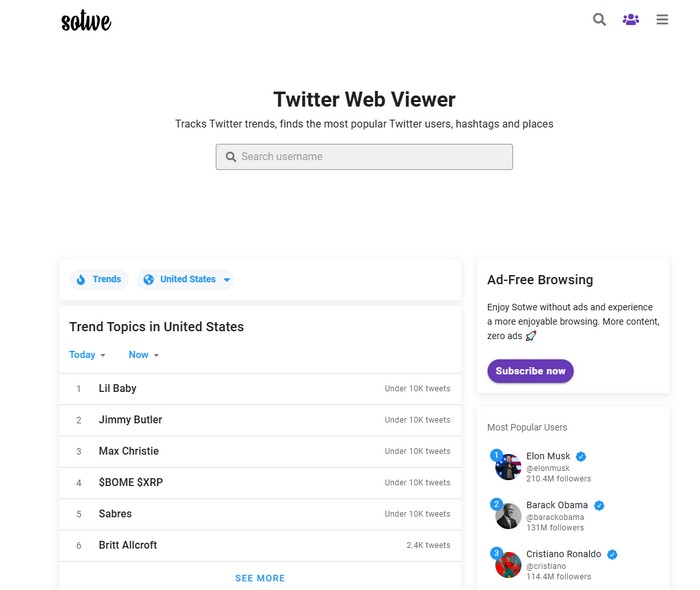The width and height of the screenshot is (700, 590).
Task: Open the search magnifier icon in header
Action: tap(599, 20)
